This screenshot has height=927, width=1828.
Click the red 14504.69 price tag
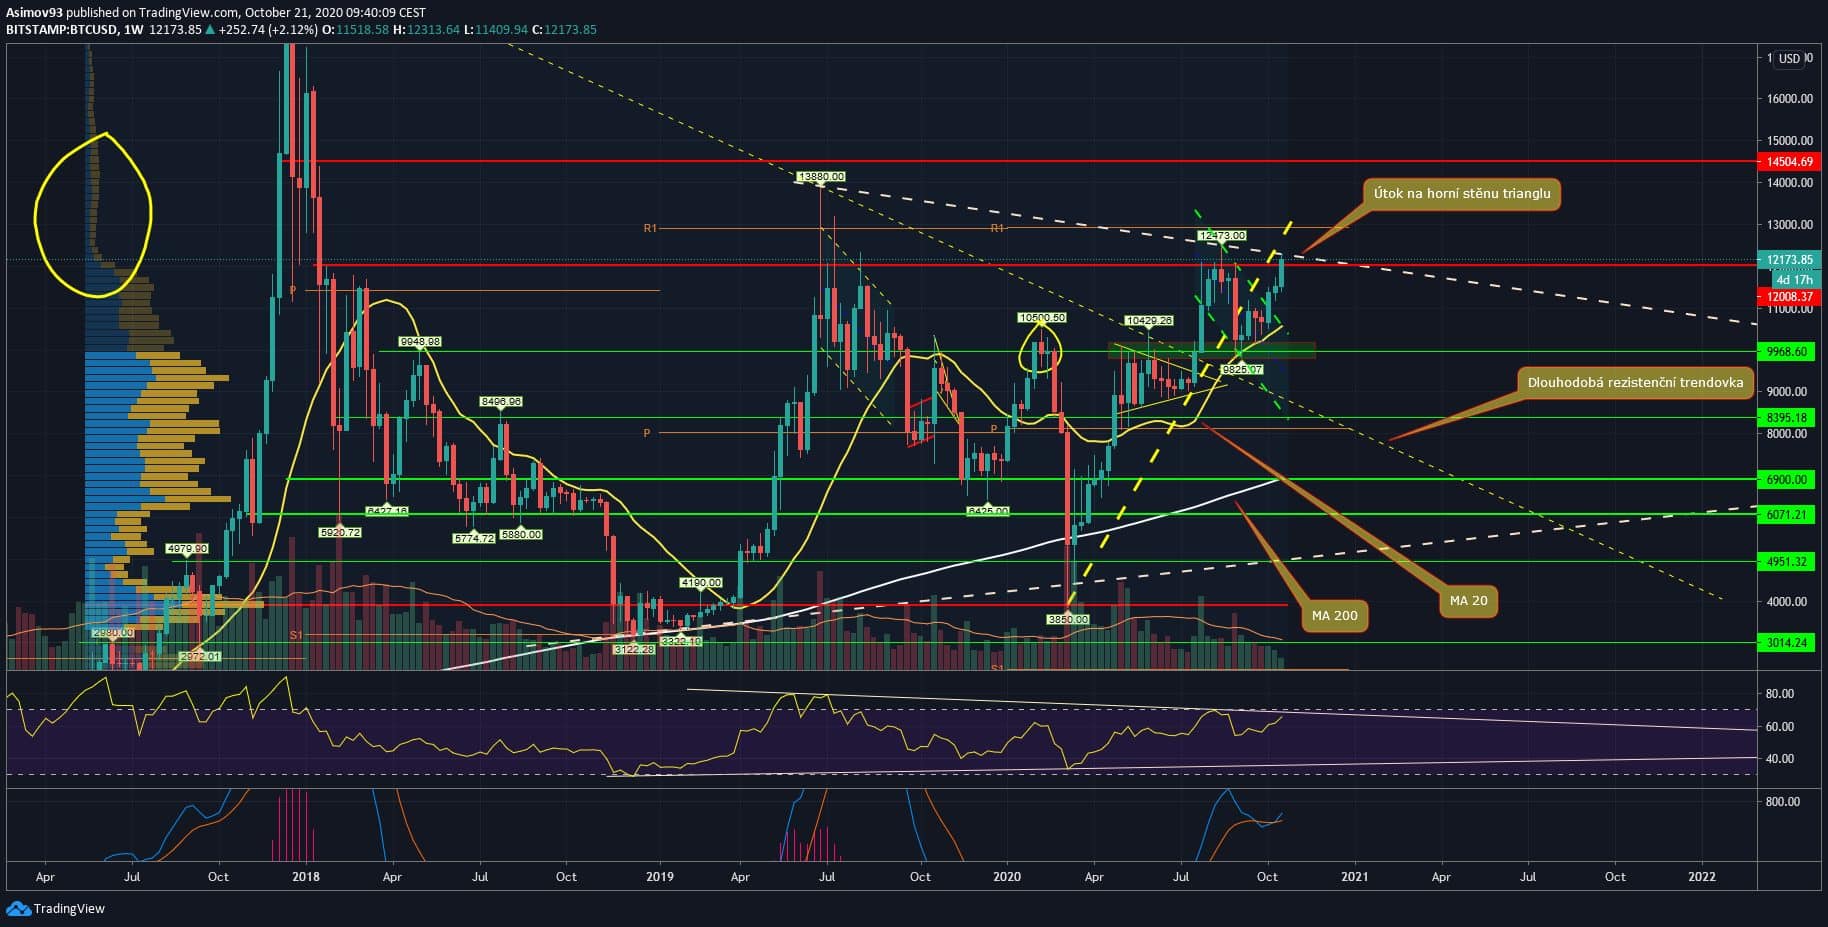[x=1788, y=161]
